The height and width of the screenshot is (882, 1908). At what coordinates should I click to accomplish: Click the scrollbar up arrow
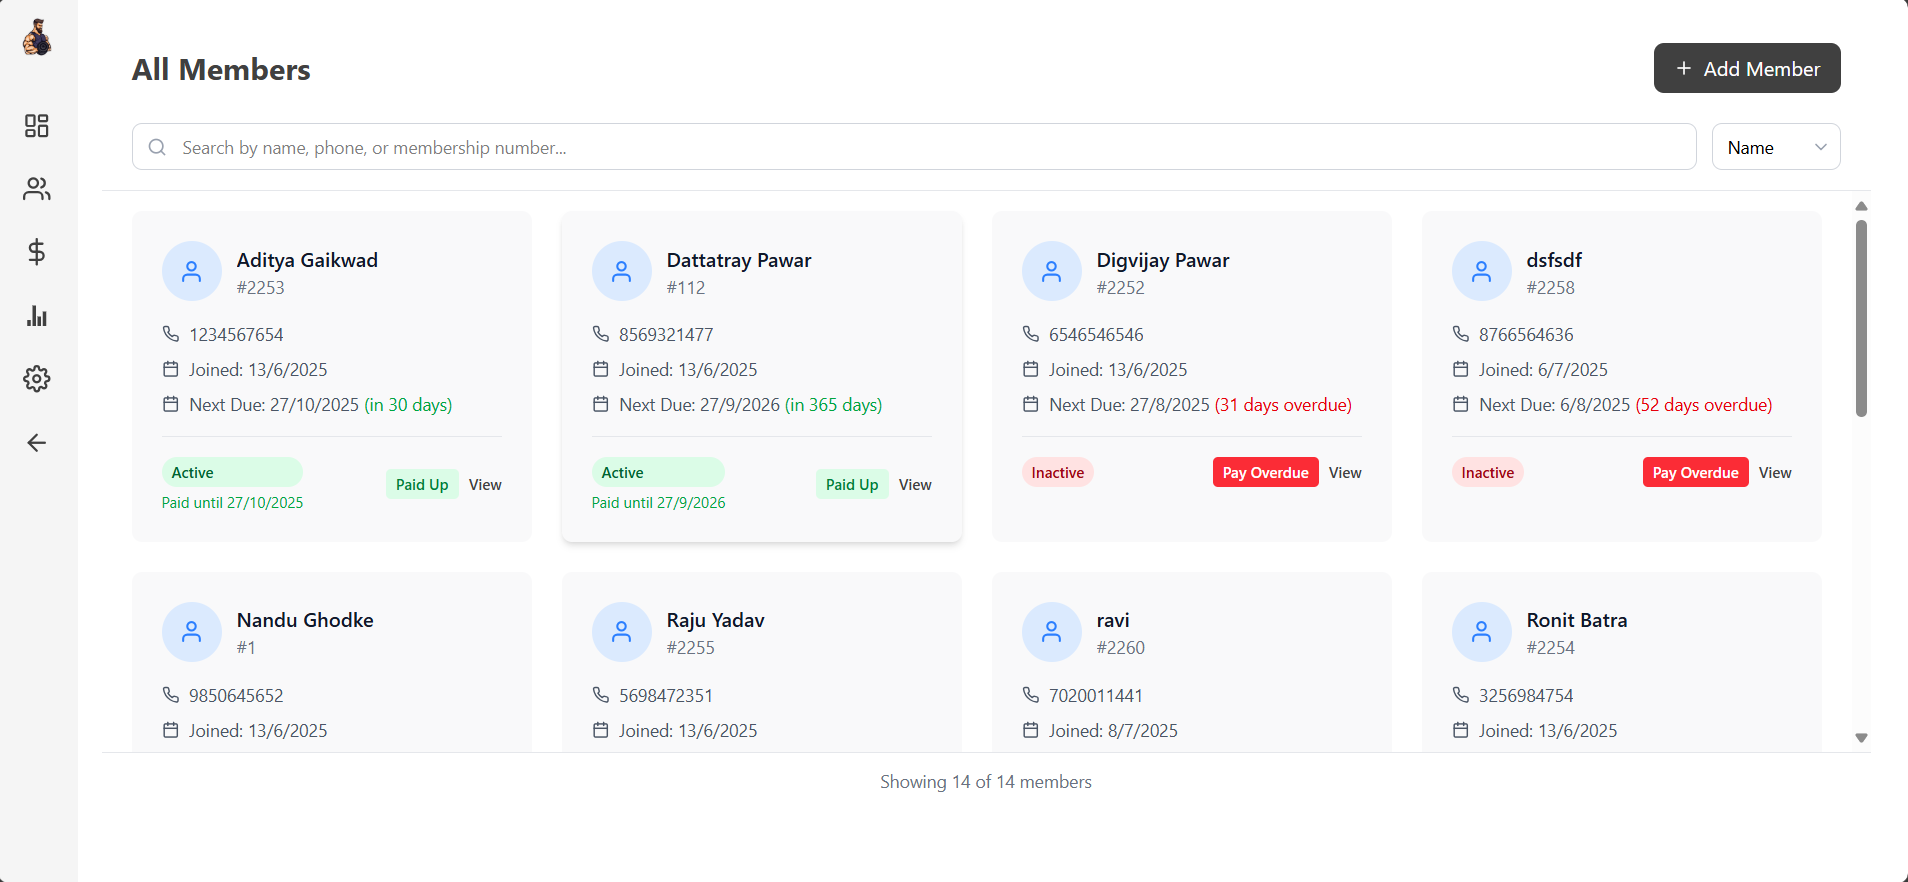(x=1861, y=206)
